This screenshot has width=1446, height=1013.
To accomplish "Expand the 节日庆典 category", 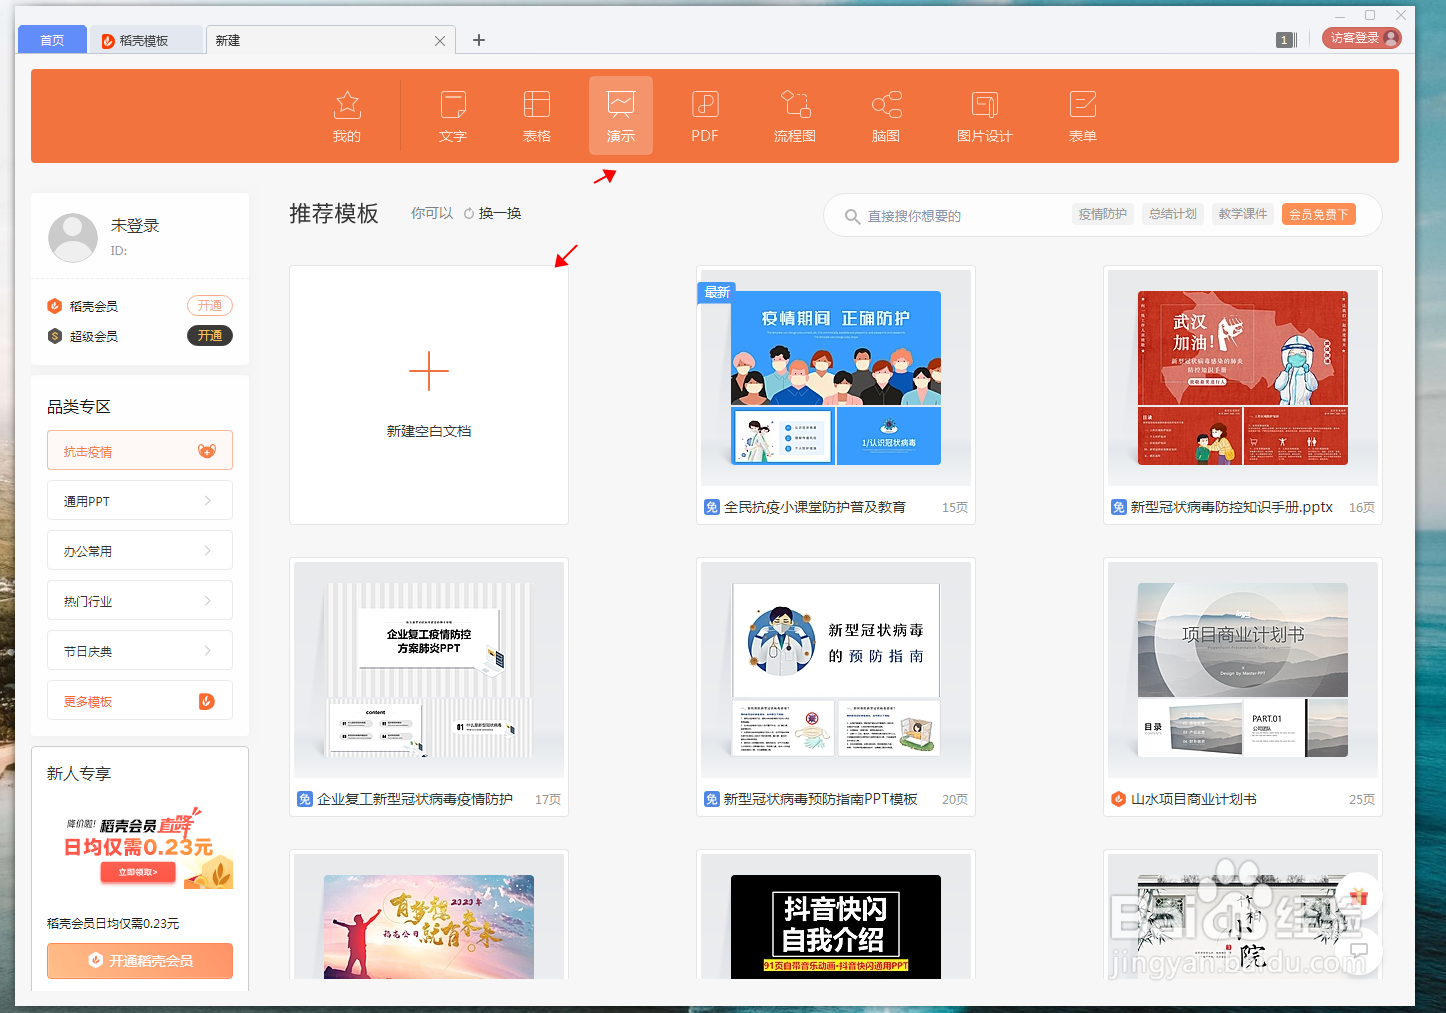I will click(x=139, y=650).
